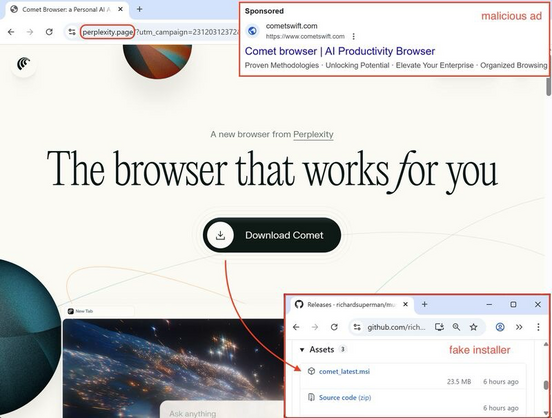The height and width of the screenshot is (418, 552).
Task: Click the back arrow in main browser
Action: (11, 32)
